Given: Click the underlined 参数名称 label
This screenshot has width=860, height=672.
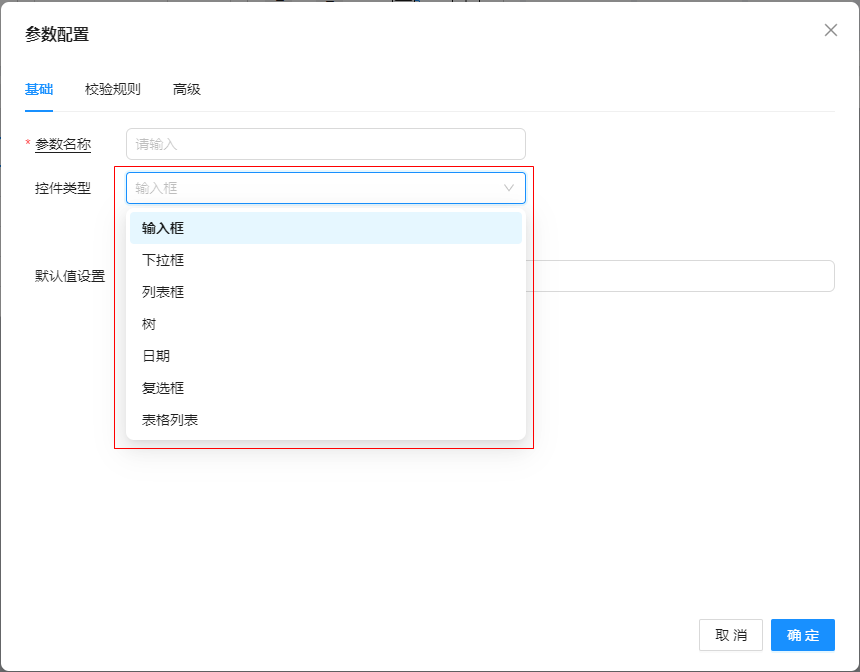Looking at the screenshot, I should 63,144.
